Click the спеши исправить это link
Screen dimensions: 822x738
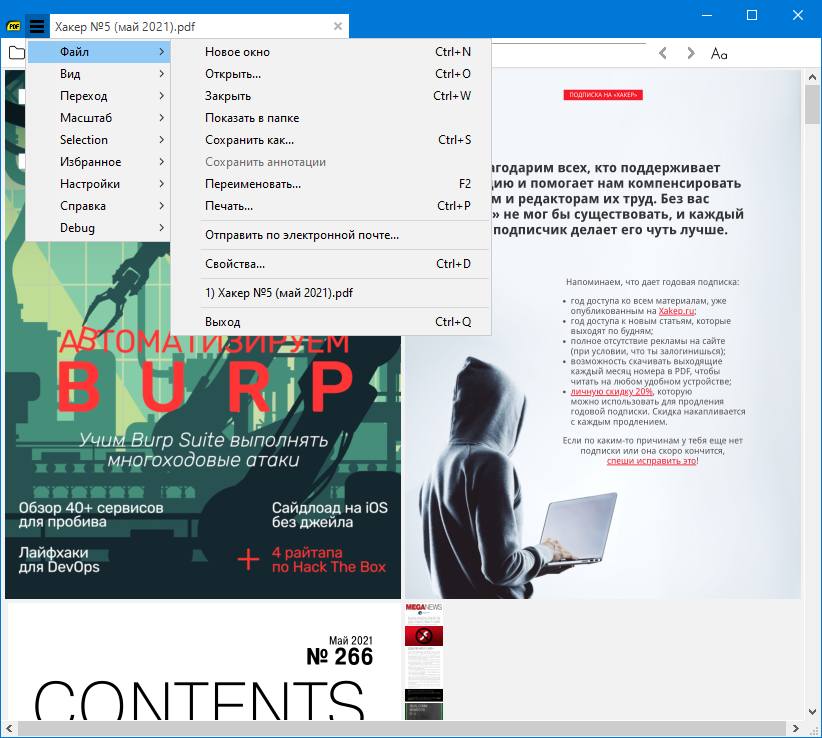pos(651,461)
